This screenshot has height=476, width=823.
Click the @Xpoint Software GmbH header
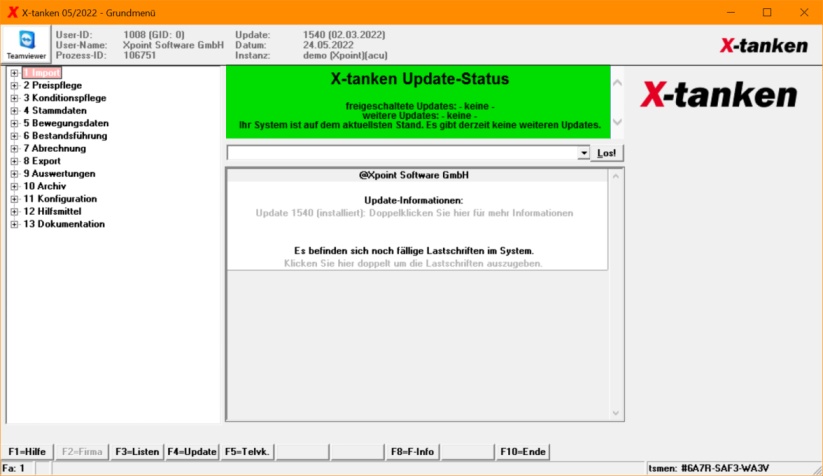[414, 175]
